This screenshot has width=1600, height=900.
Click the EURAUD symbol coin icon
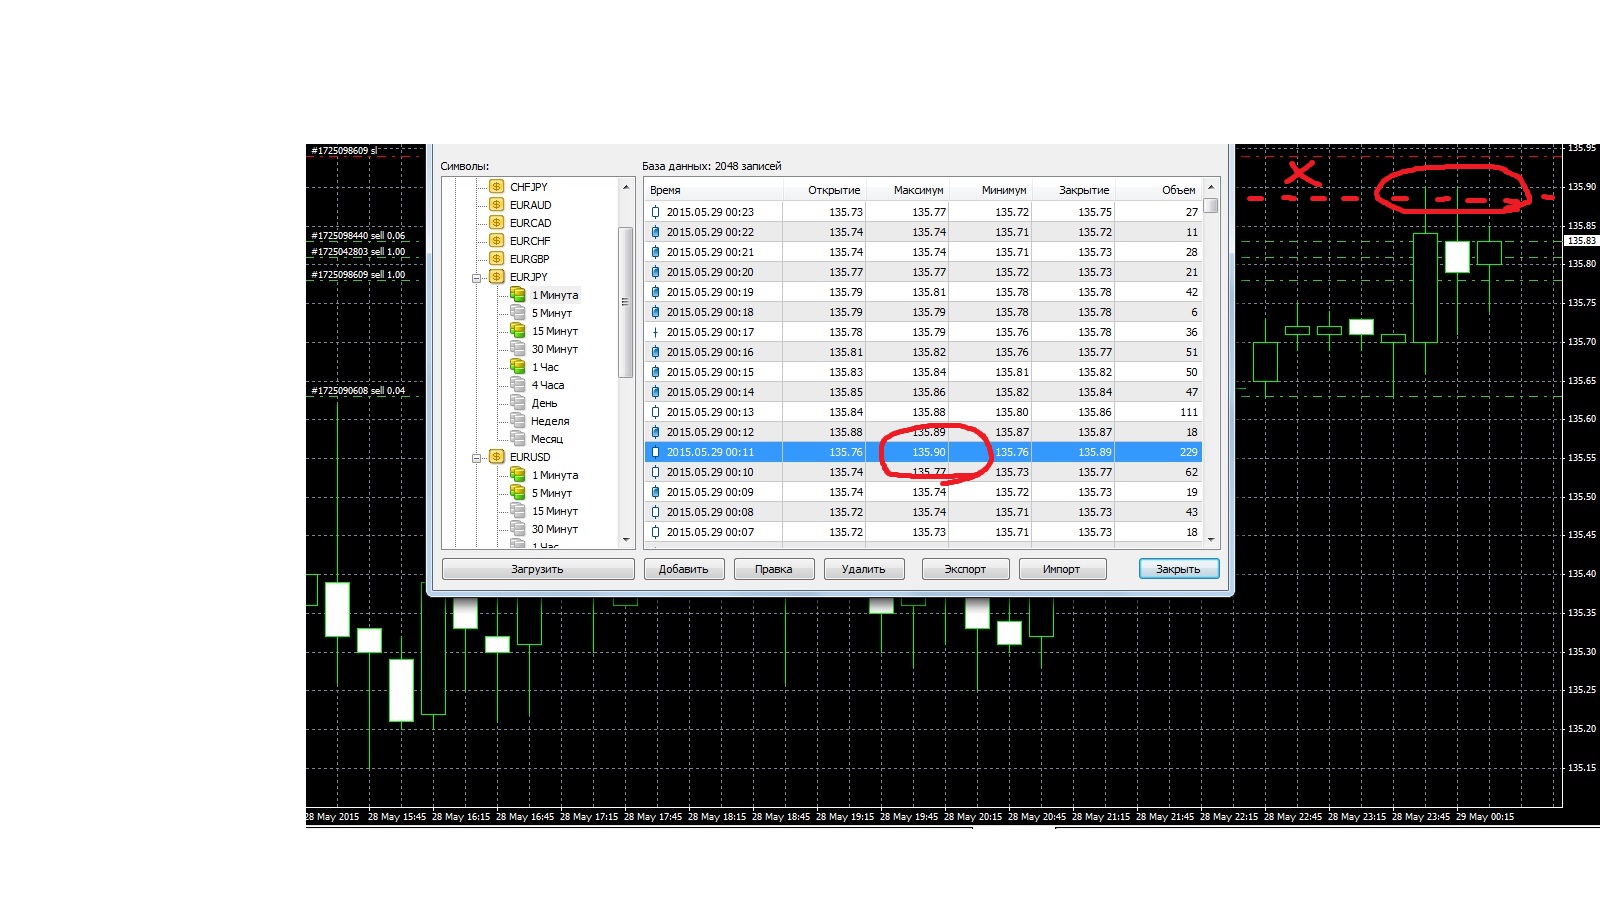(x=496, y=205)
